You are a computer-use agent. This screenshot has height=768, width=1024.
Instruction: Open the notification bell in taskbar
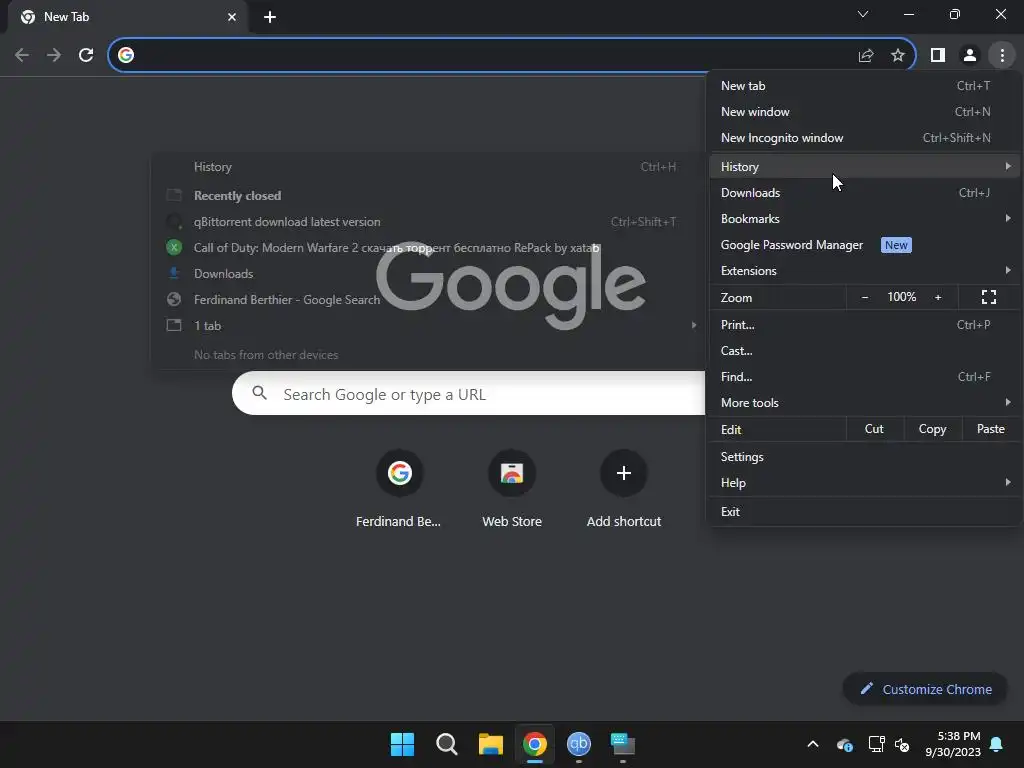pyautogui.click(x=997, y=744)
